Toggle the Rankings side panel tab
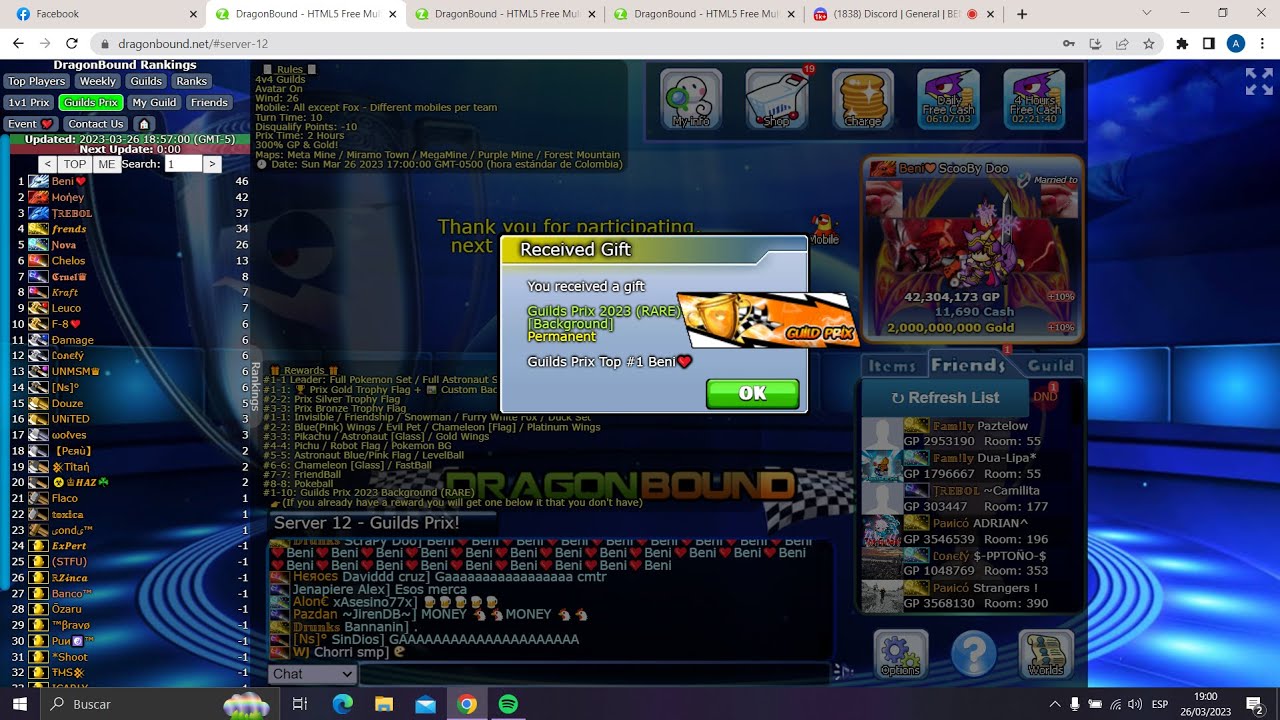The width and height of the screenshot is (1280, 720). (255, 387)
